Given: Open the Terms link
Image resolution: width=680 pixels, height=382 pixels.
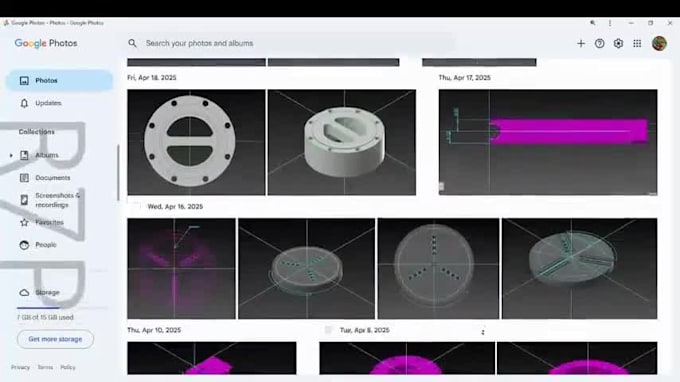Looking at the screenshot, I should point(45,367).
